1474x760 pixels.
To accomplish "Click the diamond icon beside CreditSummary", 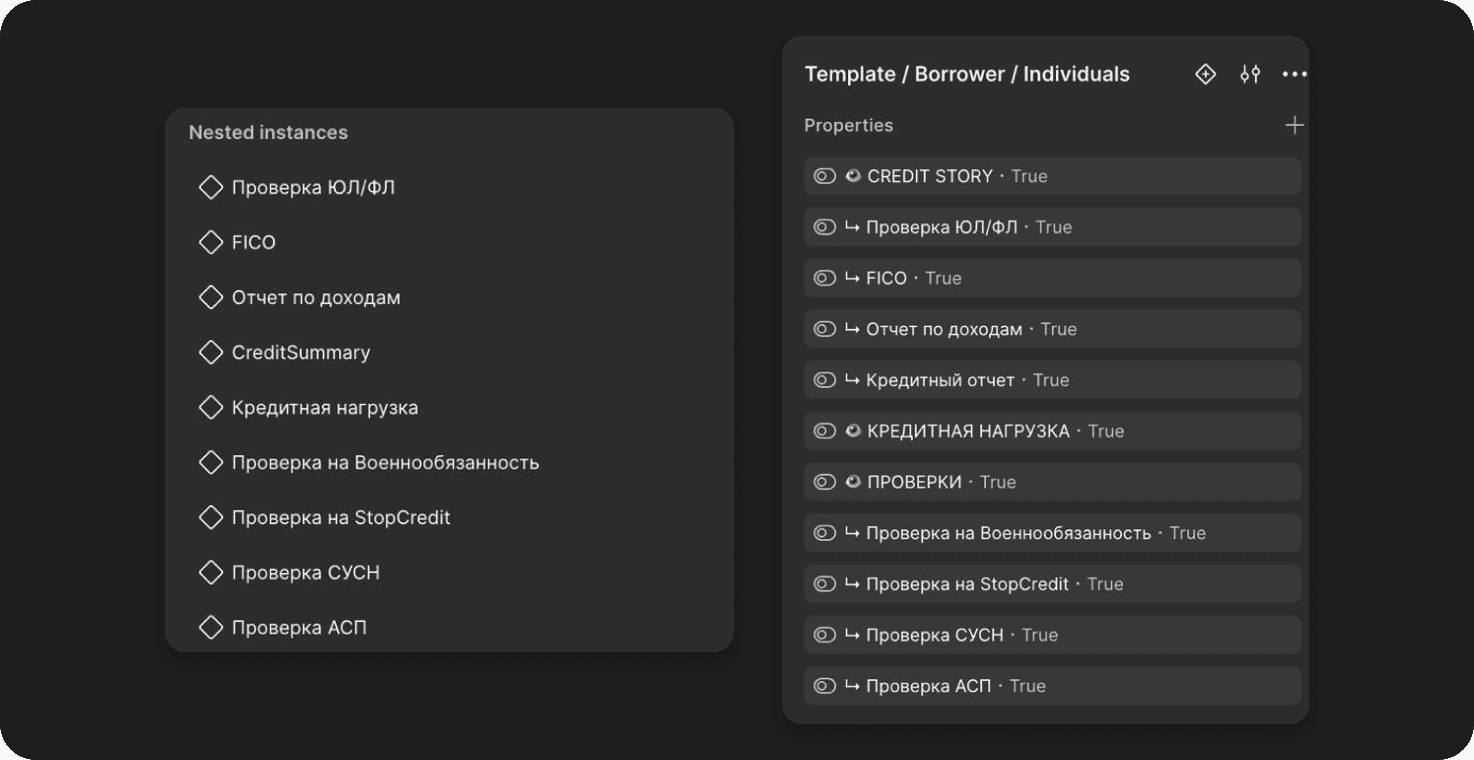I will 211,352.
